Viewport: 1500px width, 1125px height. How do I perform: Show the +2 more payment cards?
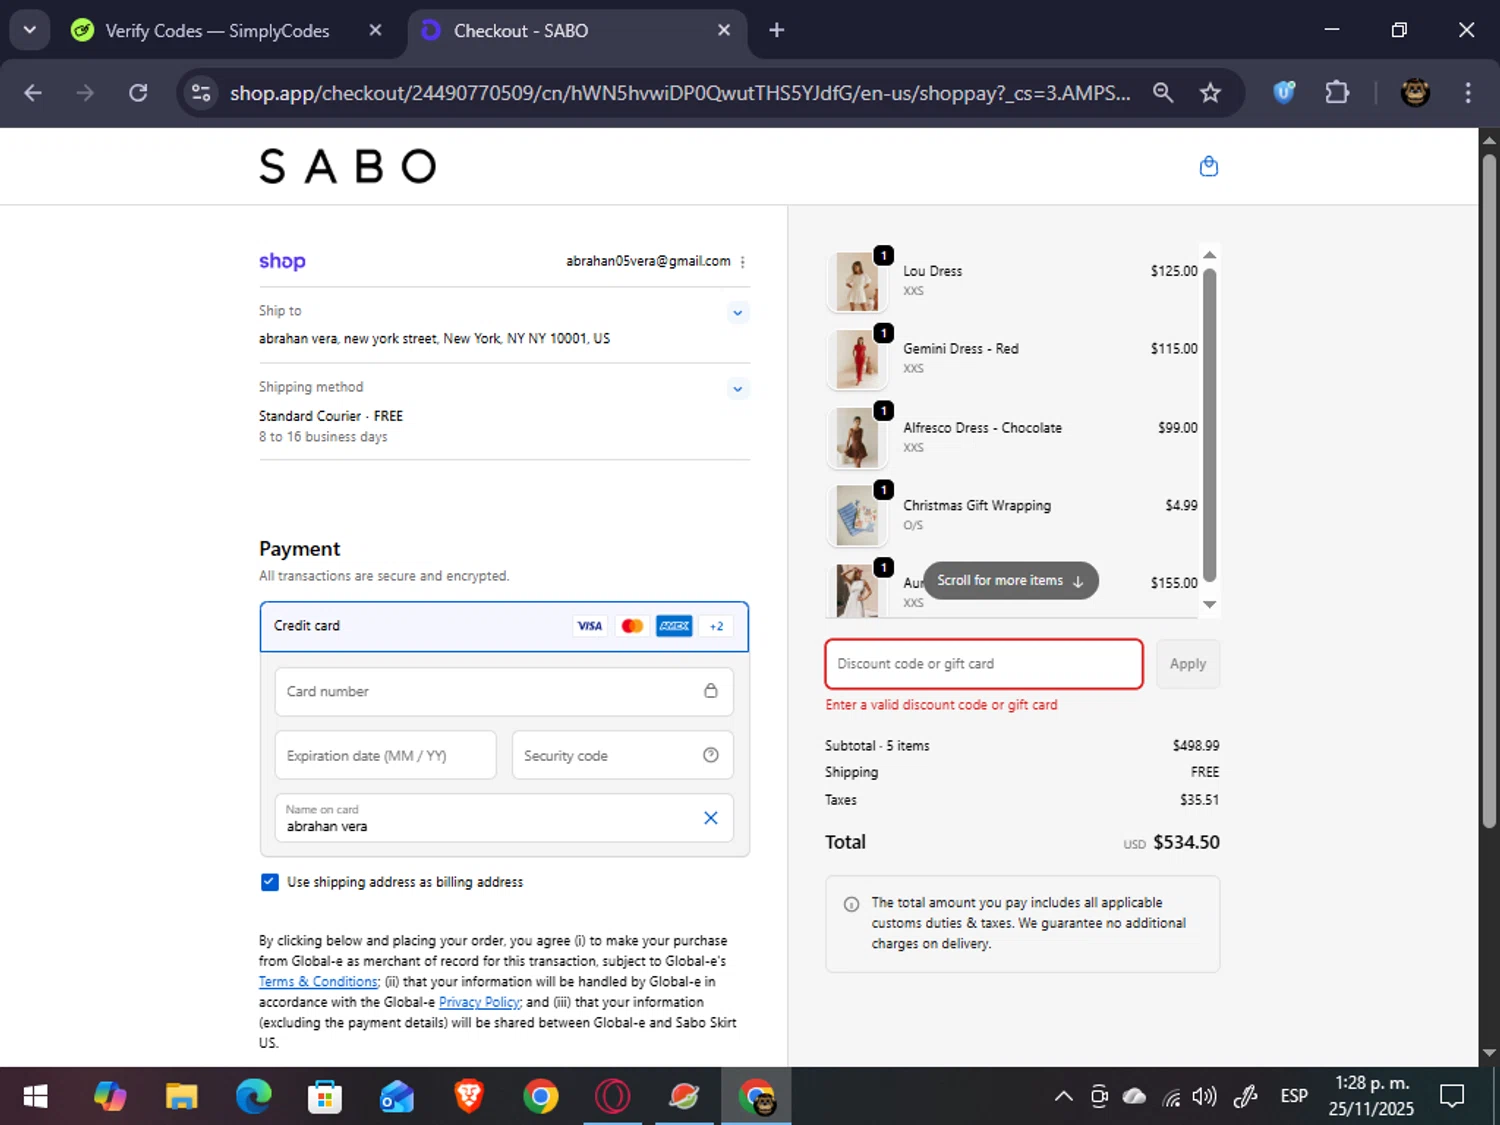pos(716,626)
